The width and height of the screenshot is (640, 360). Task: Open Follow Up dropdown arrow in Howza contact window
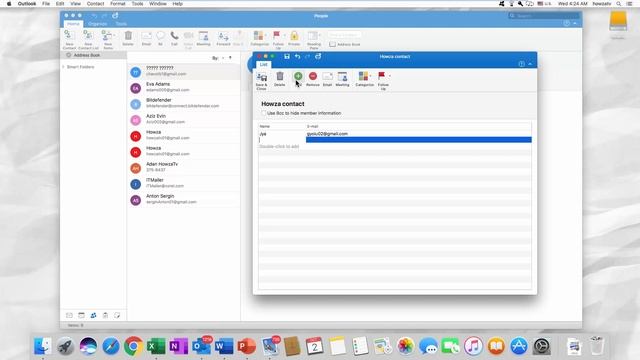tap(389, 76)
